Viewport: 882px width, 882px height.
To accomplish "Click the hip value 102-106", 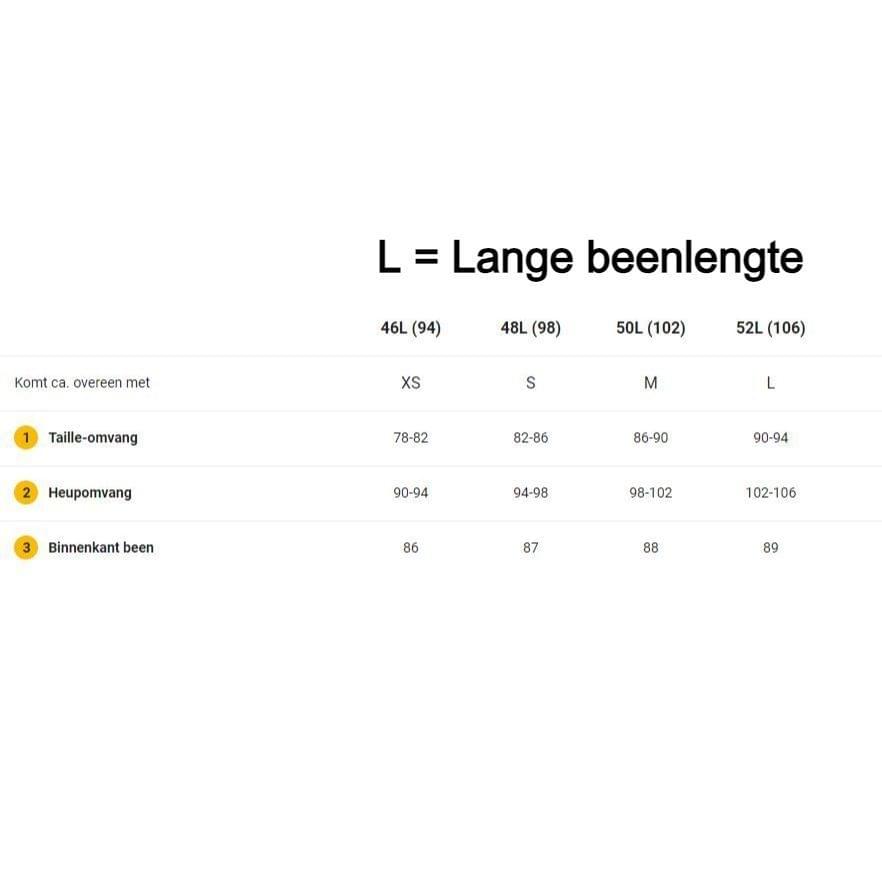I will (771, 493).
